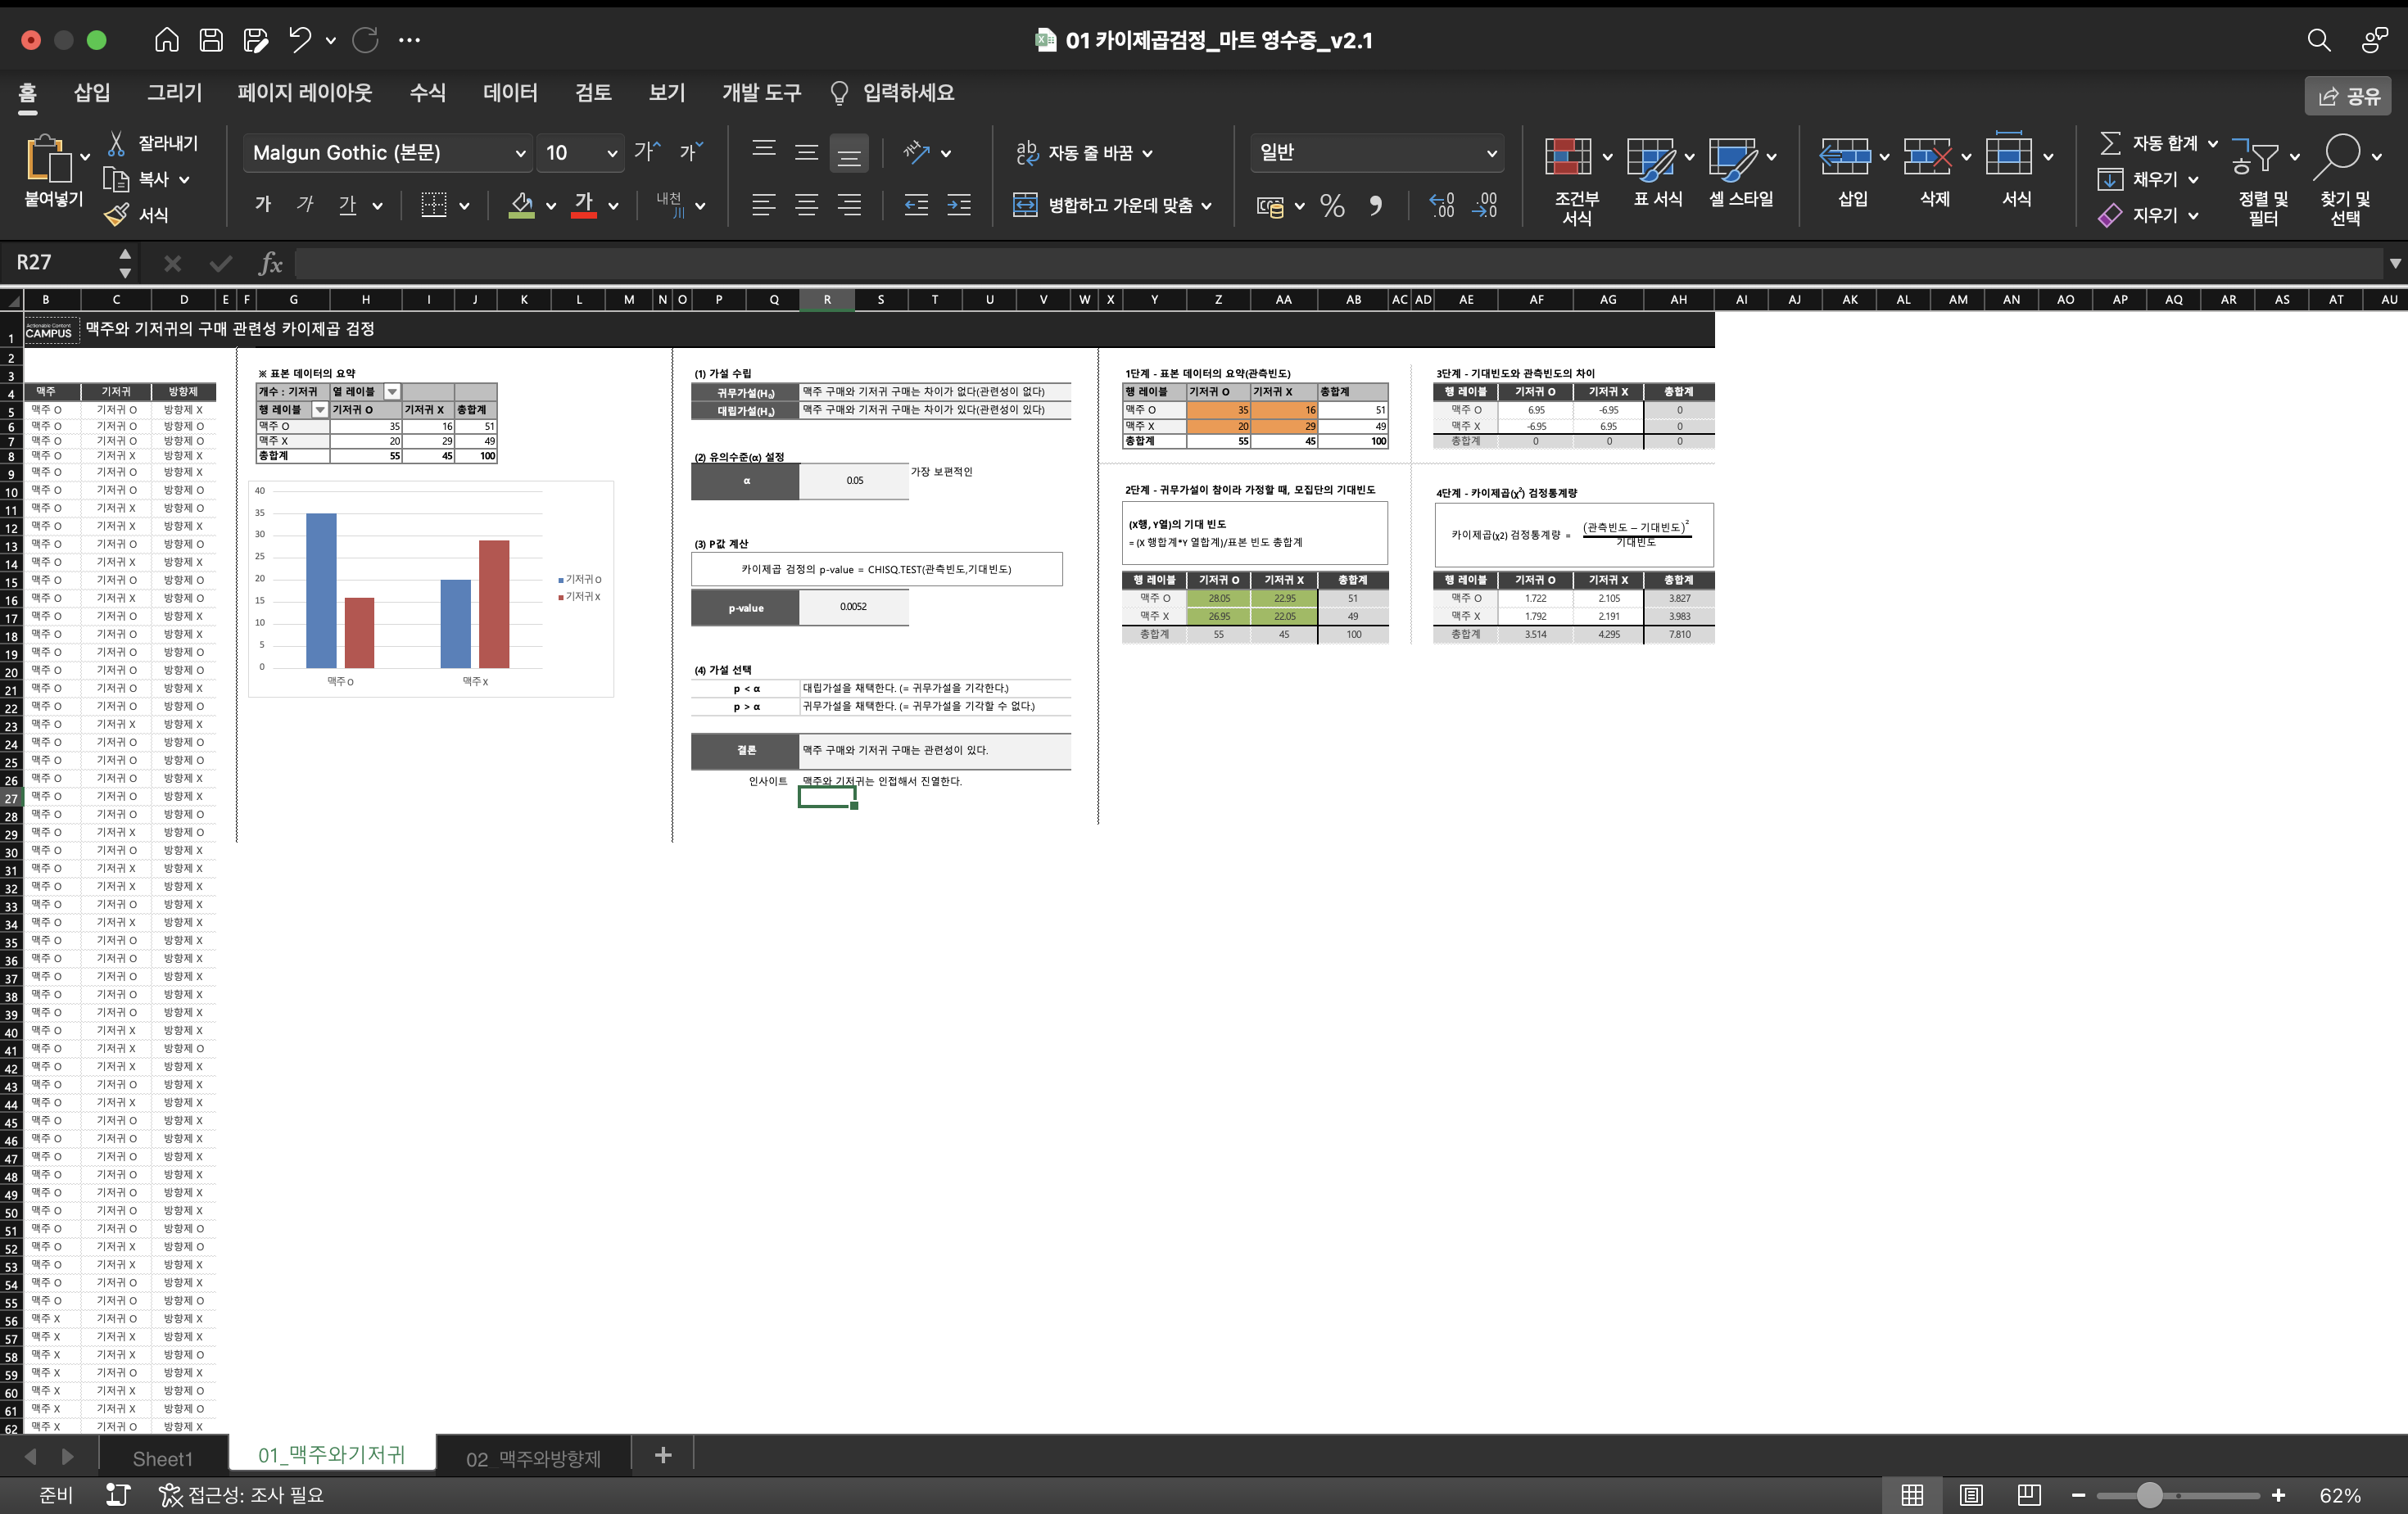Click the Format Painter brush icon
Viewport: 2408px width, 1514px height.
point(117,214)
